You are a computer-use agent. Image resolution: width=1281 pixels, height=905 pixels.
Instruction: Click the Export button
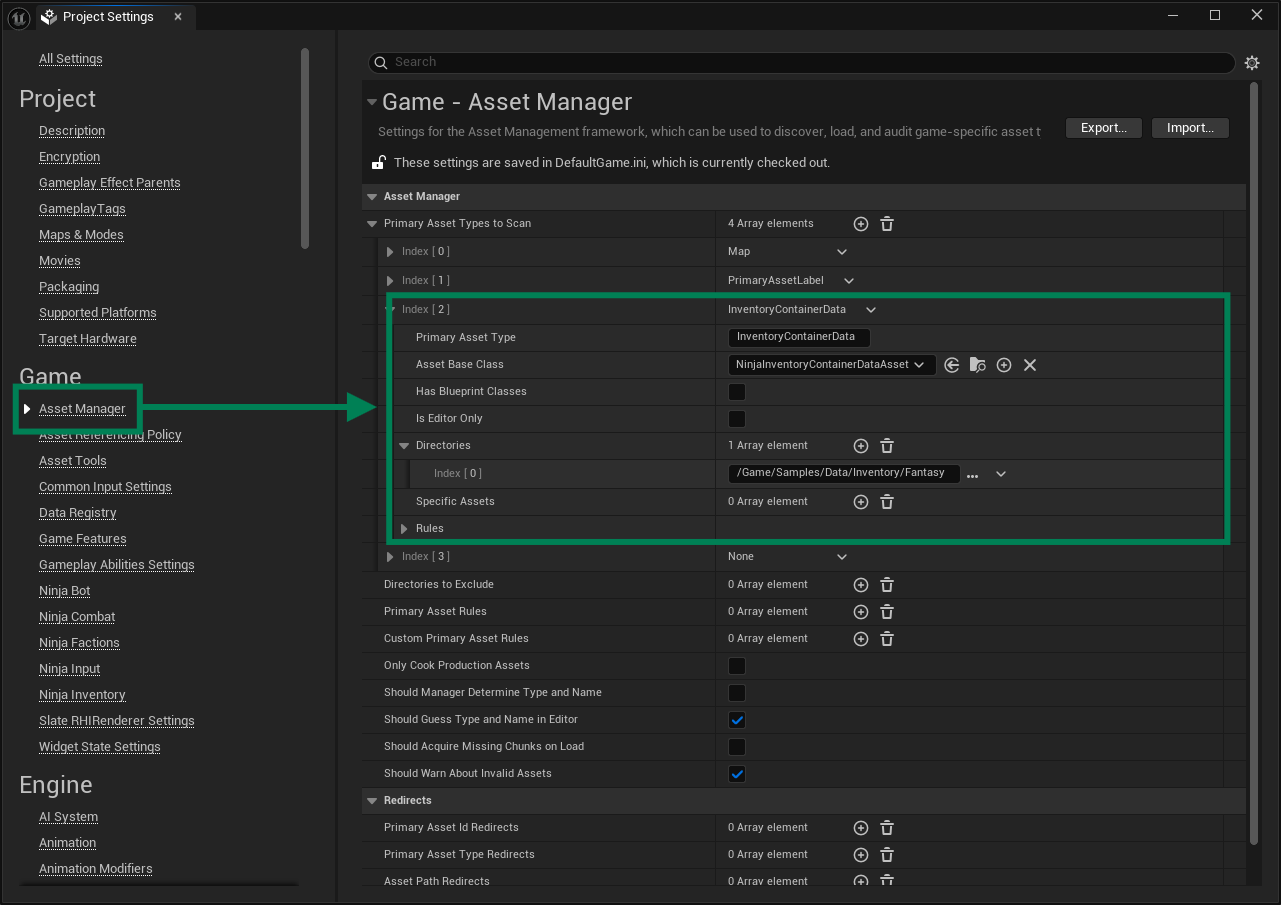point(1103,127)
